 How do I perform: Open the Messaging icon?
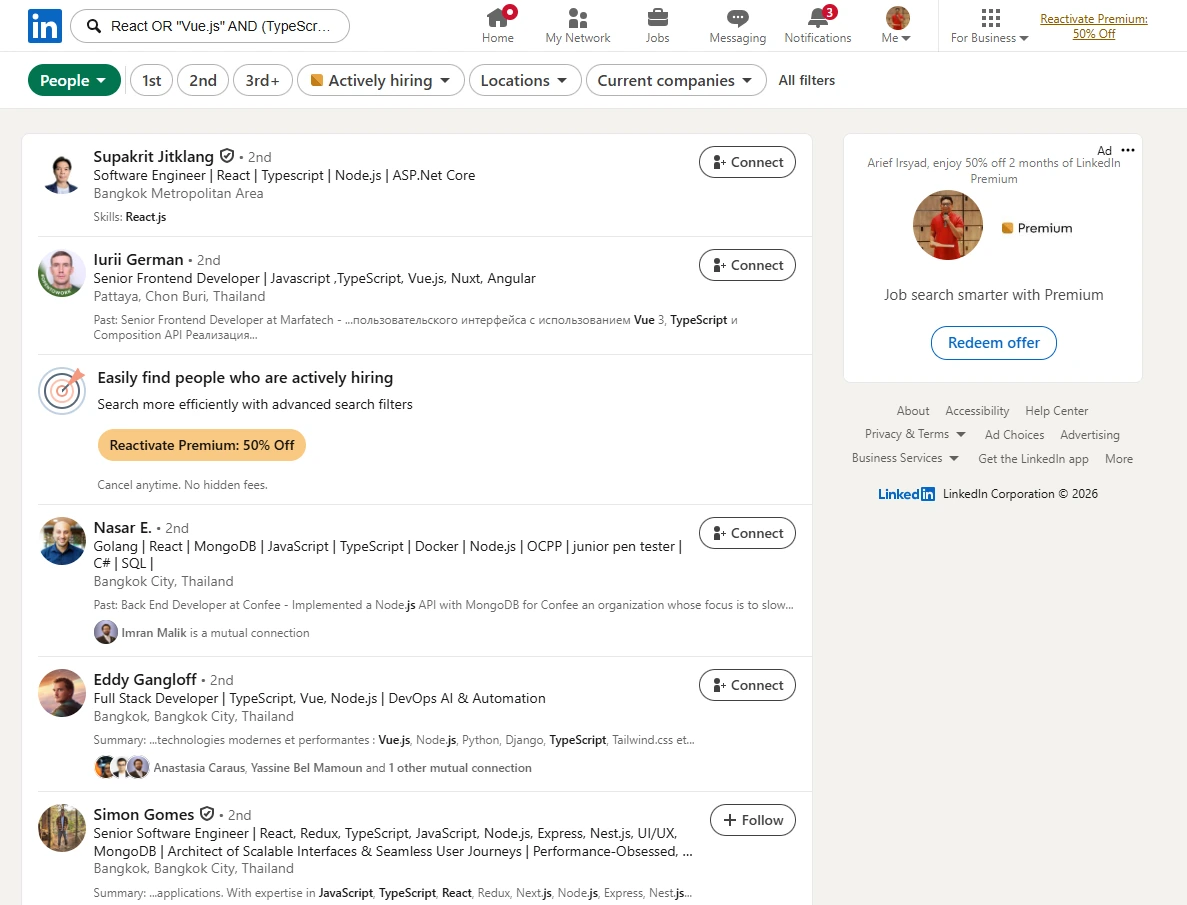[x=737, y=26]
